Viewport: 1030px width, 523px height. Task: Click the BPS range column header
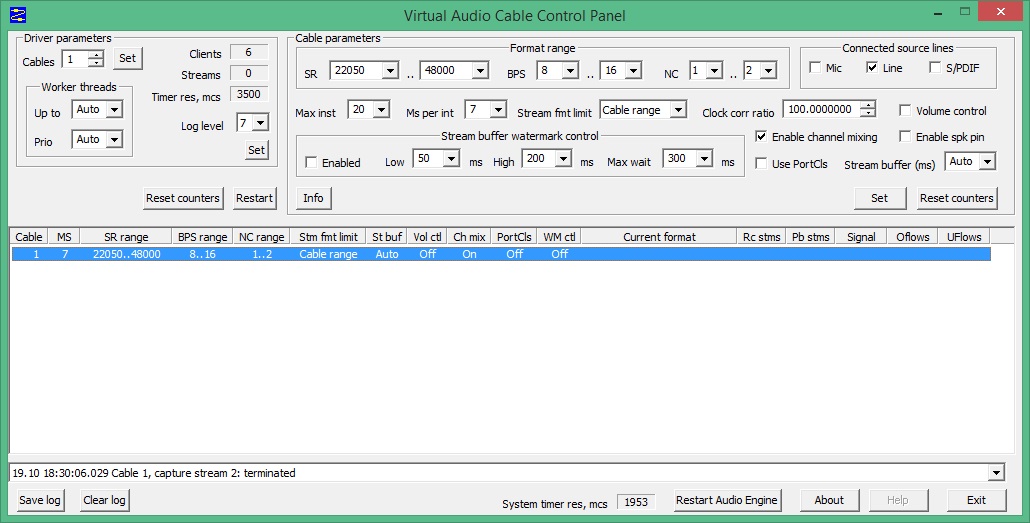(202, 237)
